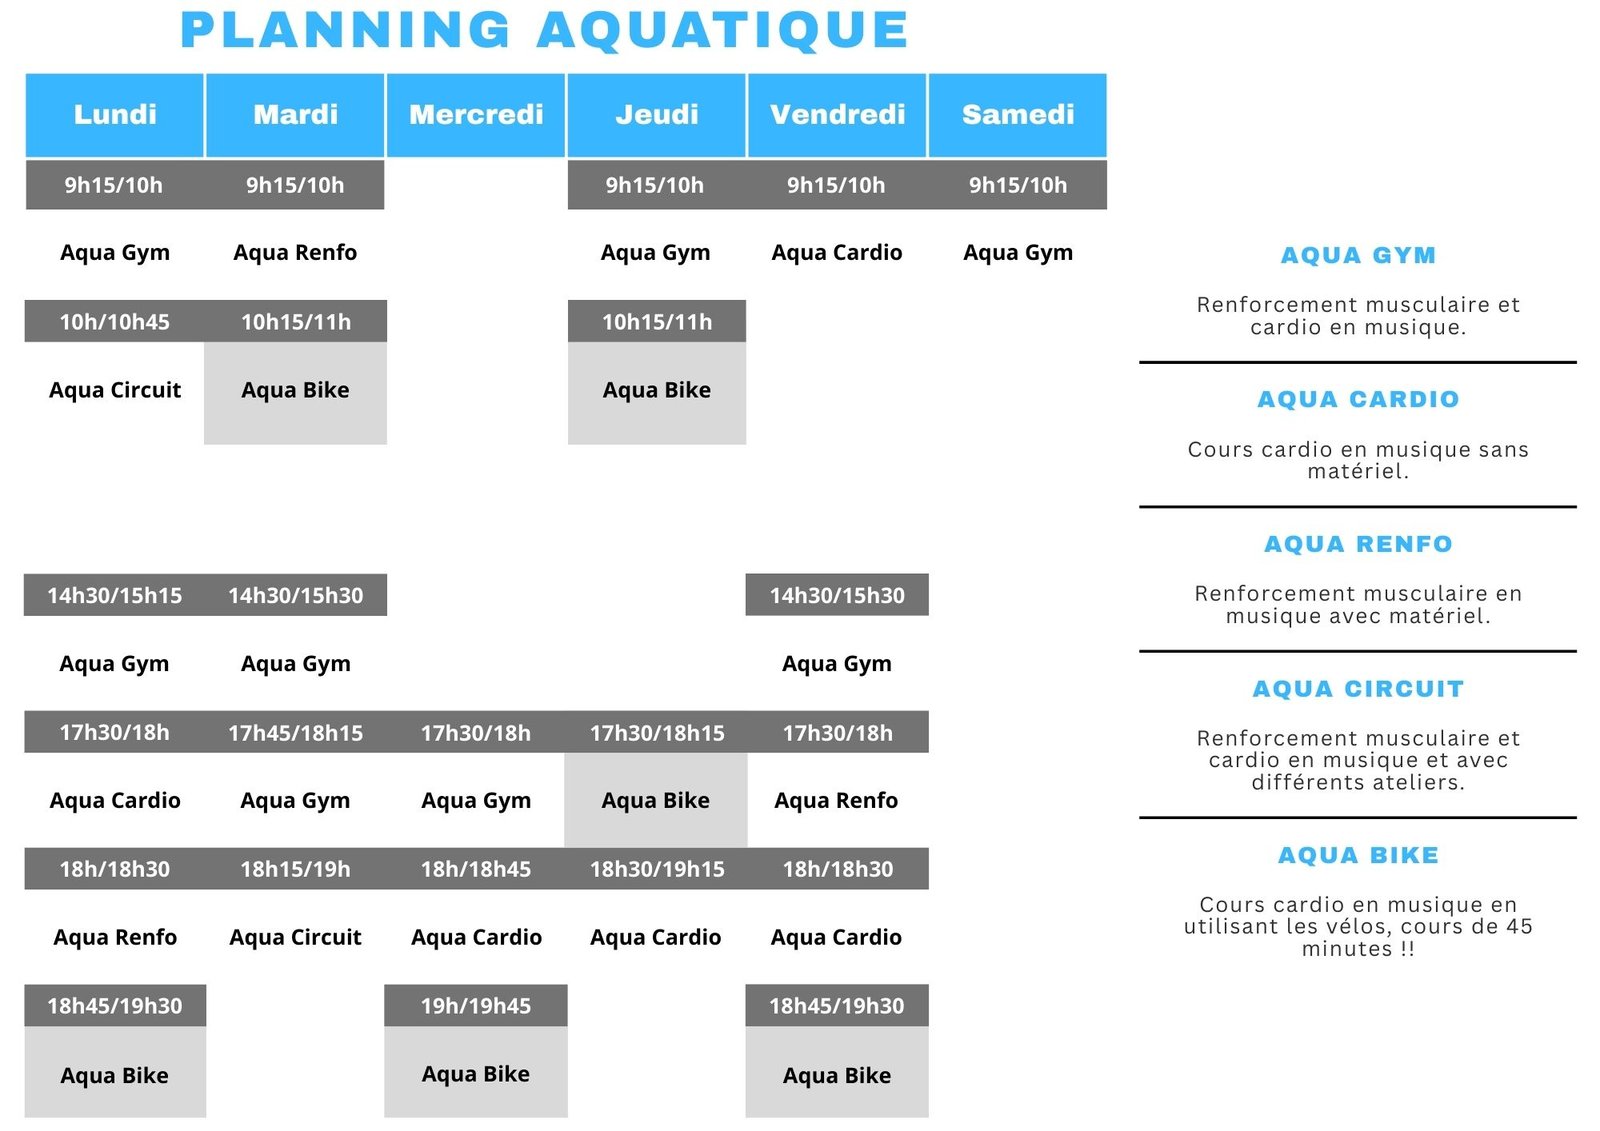Screen dimensions: 1600x1131
Task: Choose the Vendredi header cell
Action: (x=837, y=115)
